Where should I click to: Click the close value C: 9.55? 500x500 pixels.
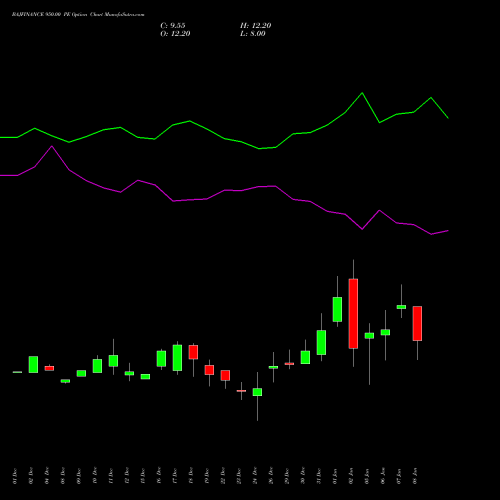pyautogui.click(x=173, y=26)
